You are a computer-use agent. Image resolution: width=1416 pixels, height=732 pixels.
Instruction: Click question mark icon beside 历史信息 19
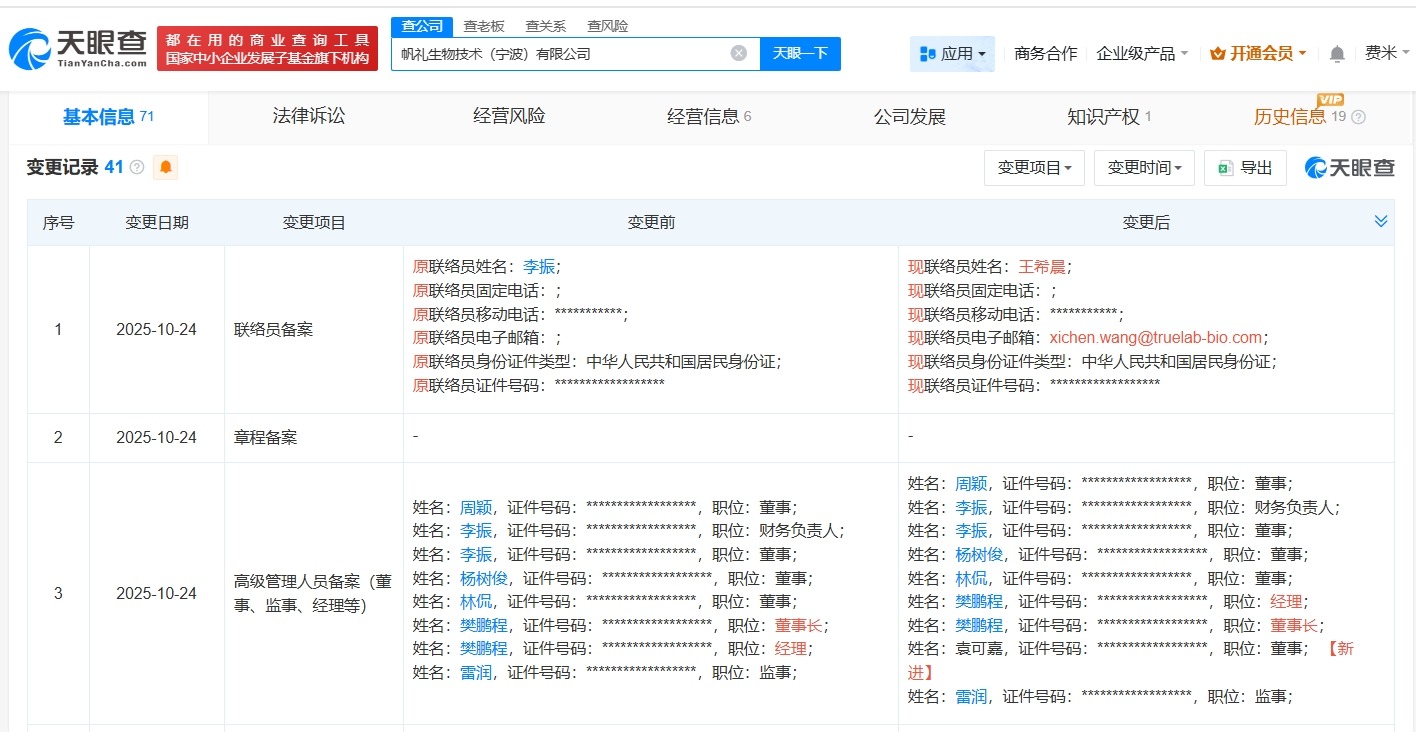pyautogui.click(x=1358, y=117)
